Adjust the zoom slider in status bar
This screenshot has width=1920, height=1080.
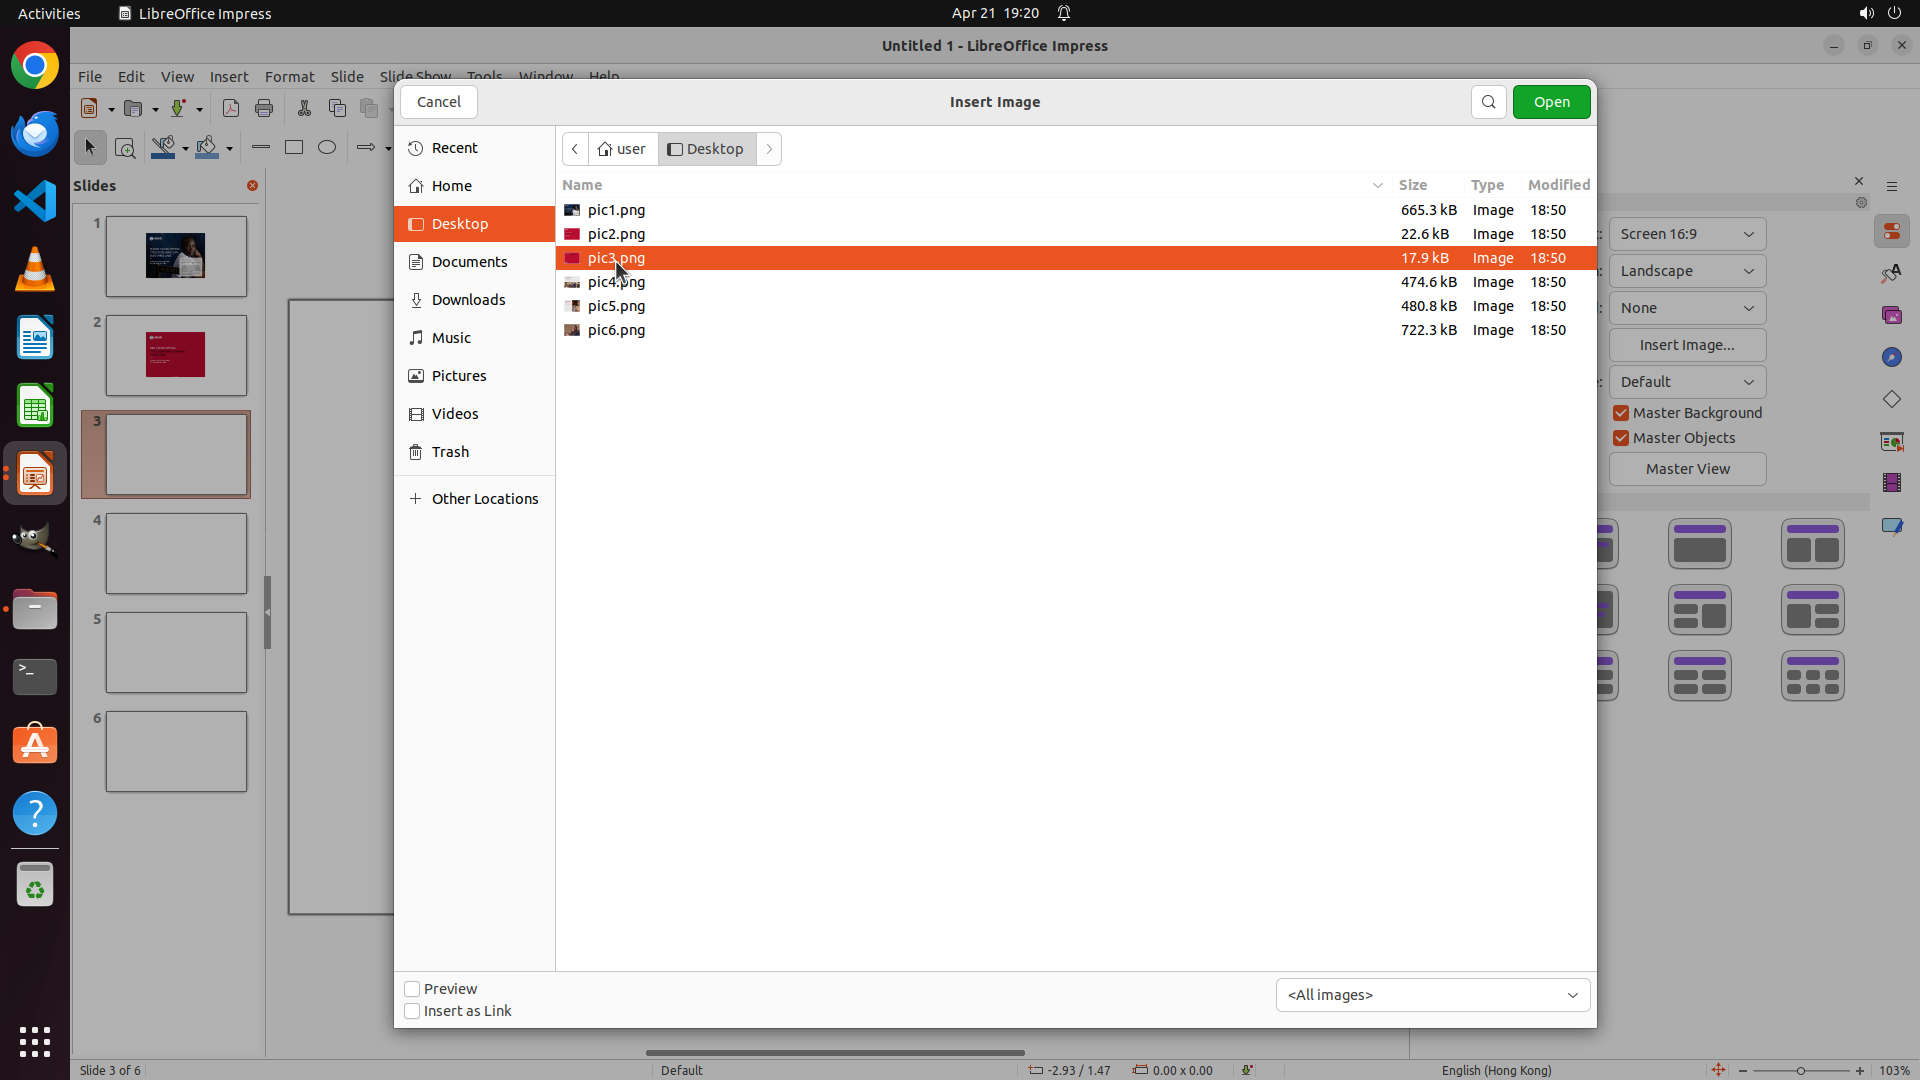[x=1800, y=1071]
